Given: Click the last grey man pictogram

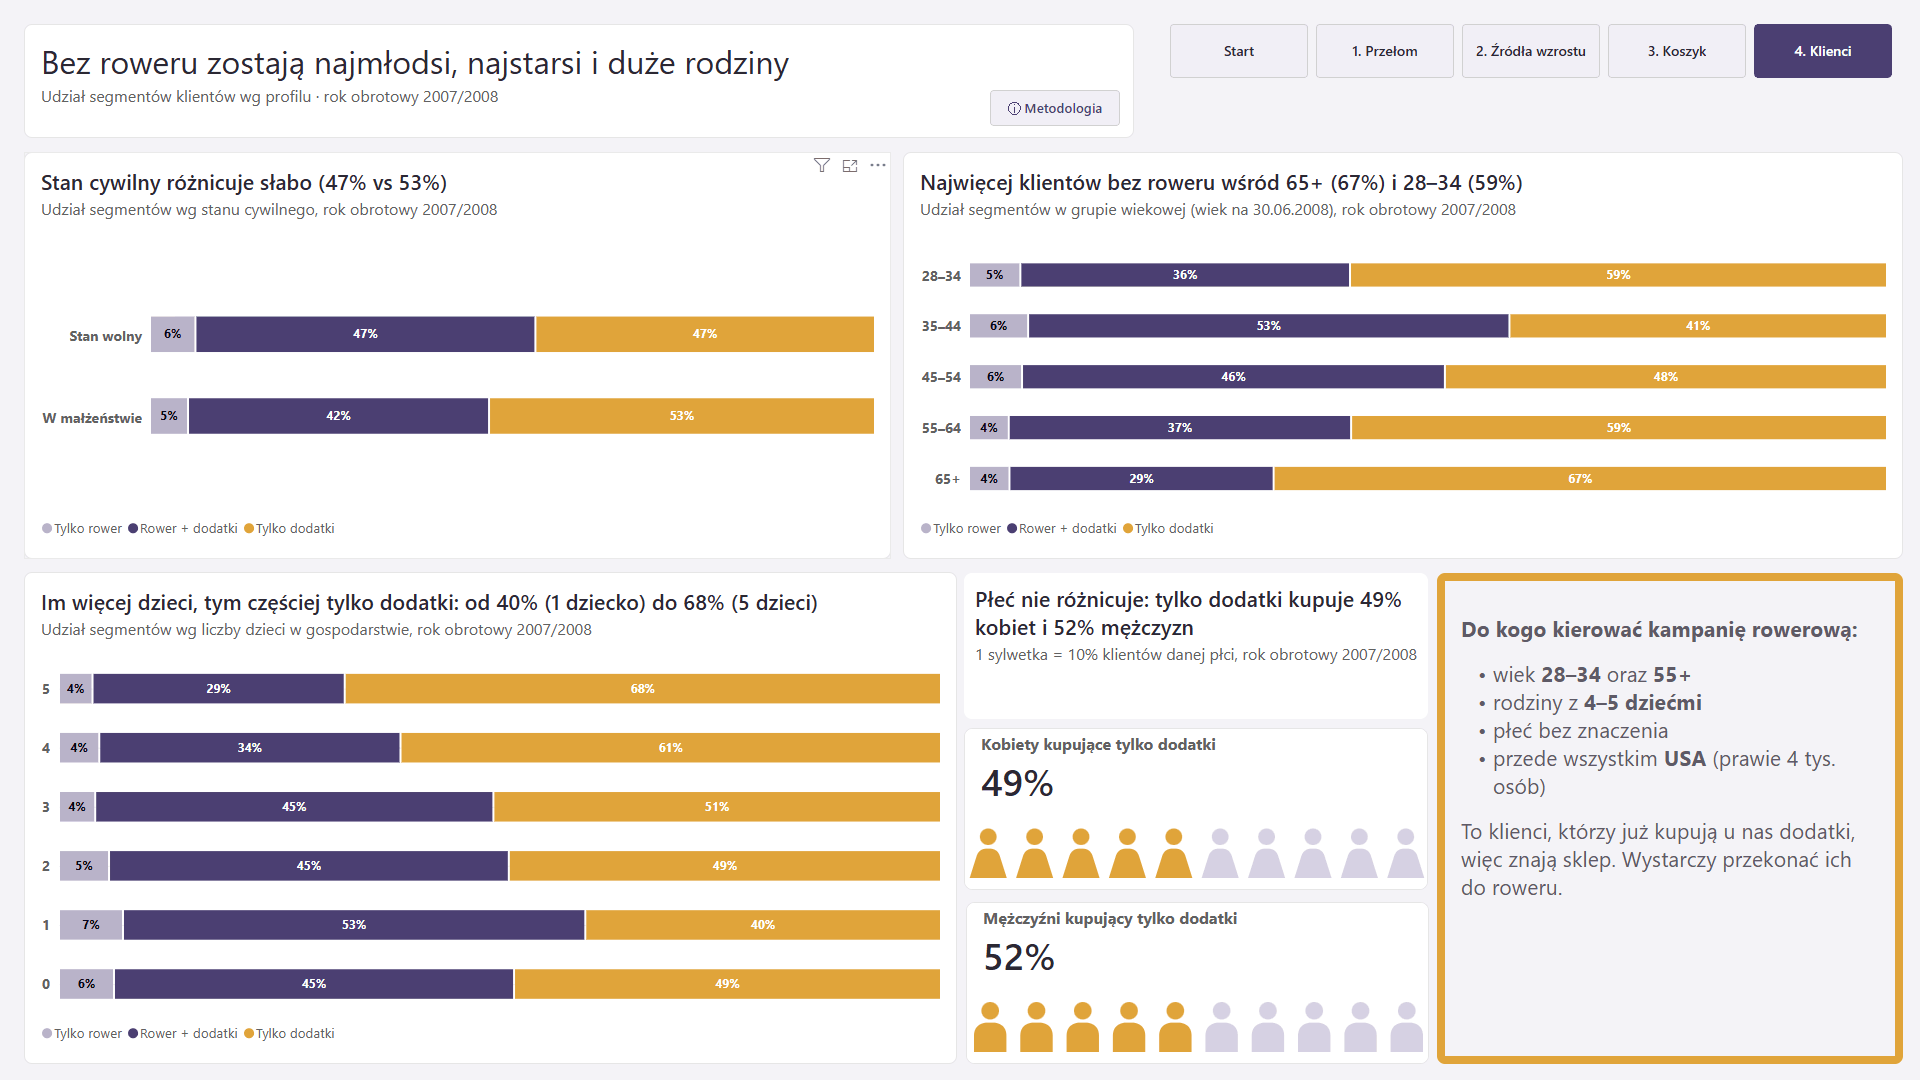Looking at the screenshot, I should point(1407,1027).
